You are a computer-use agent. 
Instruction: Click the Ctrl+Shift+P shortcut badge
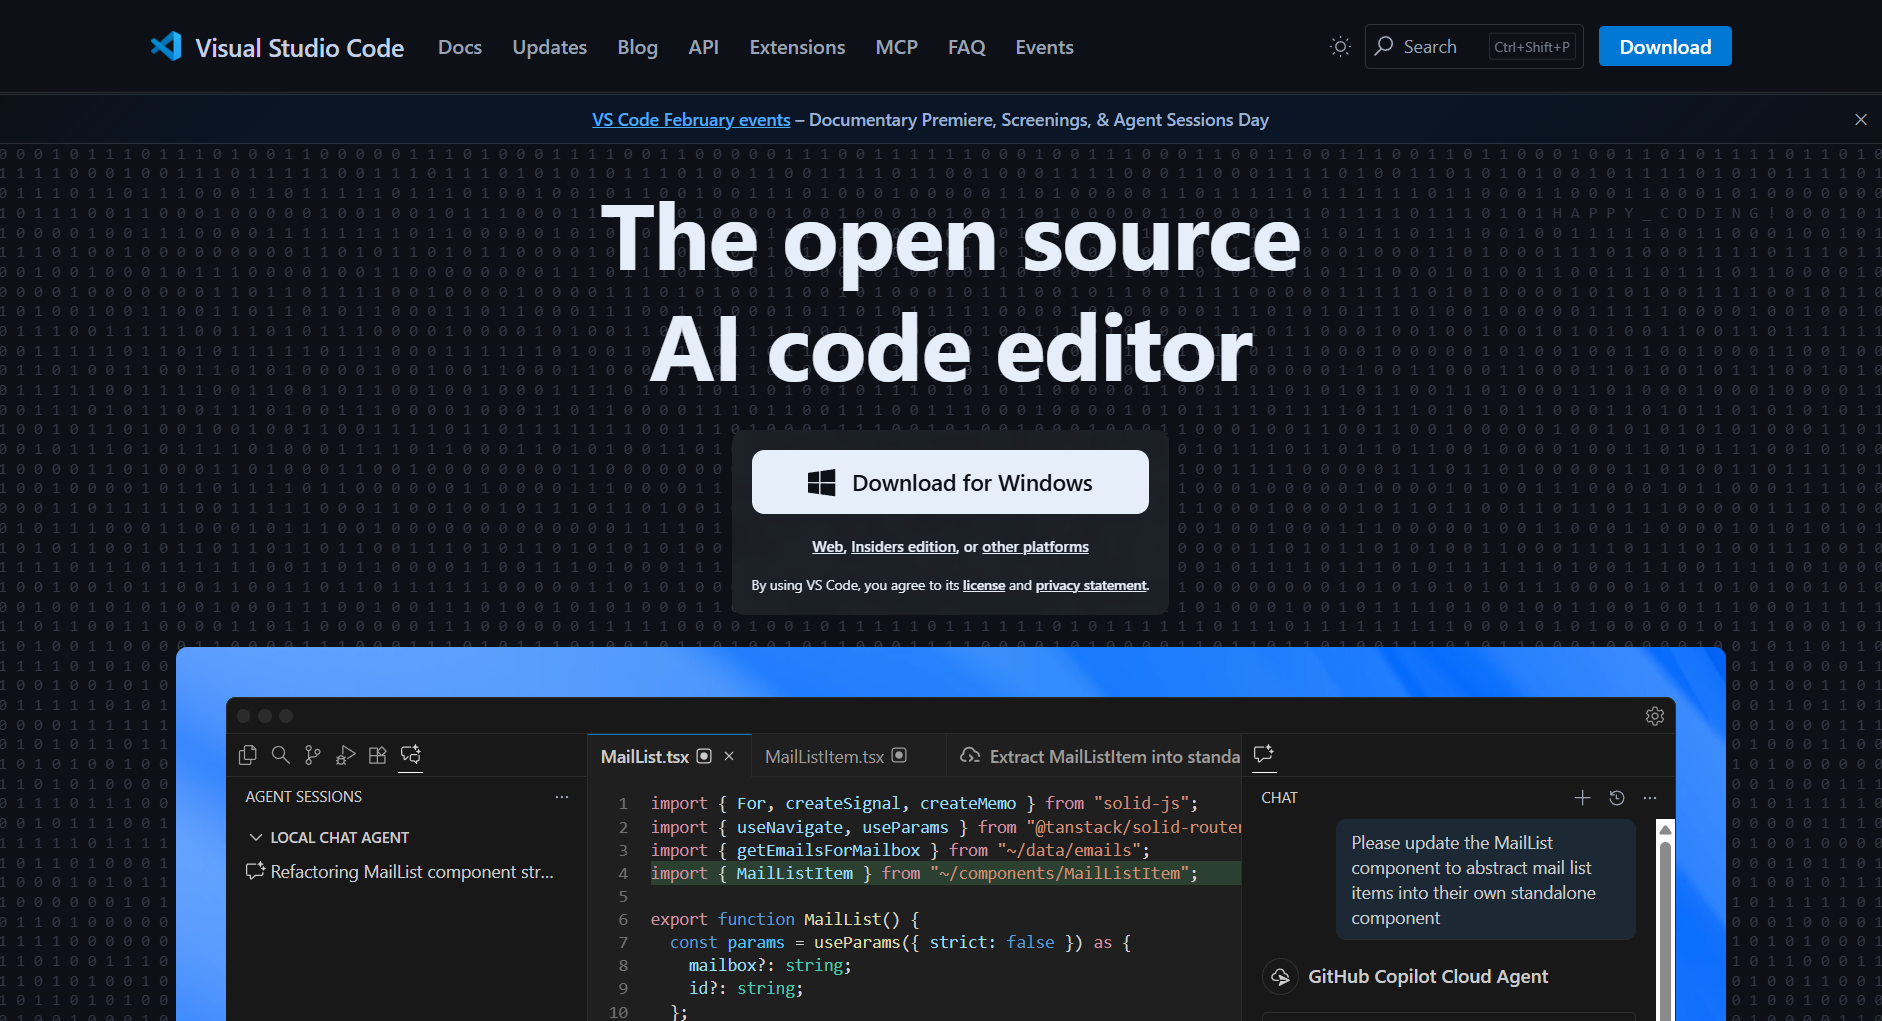point(1532,47)
